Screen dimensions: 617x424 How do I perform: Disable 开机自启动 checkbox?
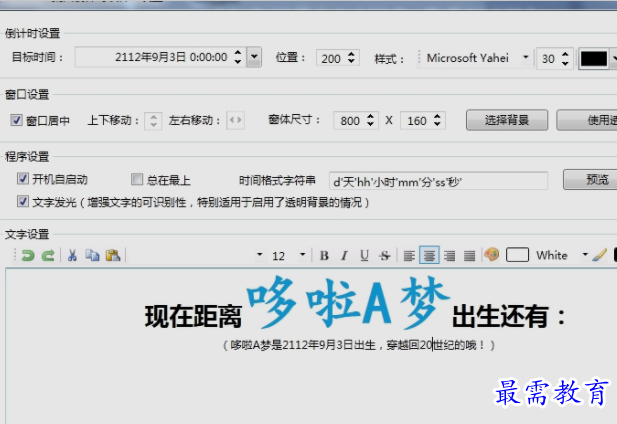pyautogui.click(x=23, y=179)
